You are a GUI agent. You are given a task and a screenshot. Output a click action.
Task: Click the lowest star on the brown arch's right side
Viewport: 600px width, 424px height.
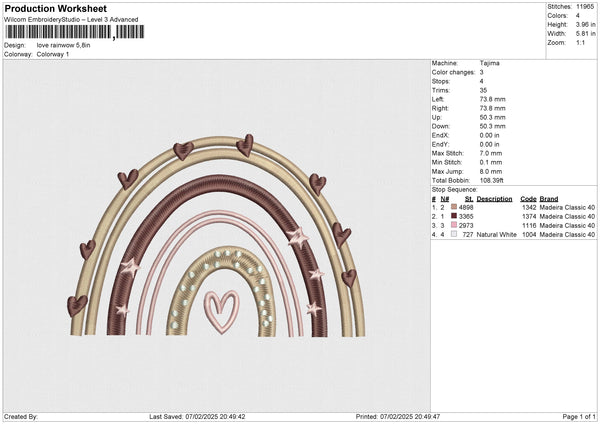pyautogui.click(x=310, y=307)
